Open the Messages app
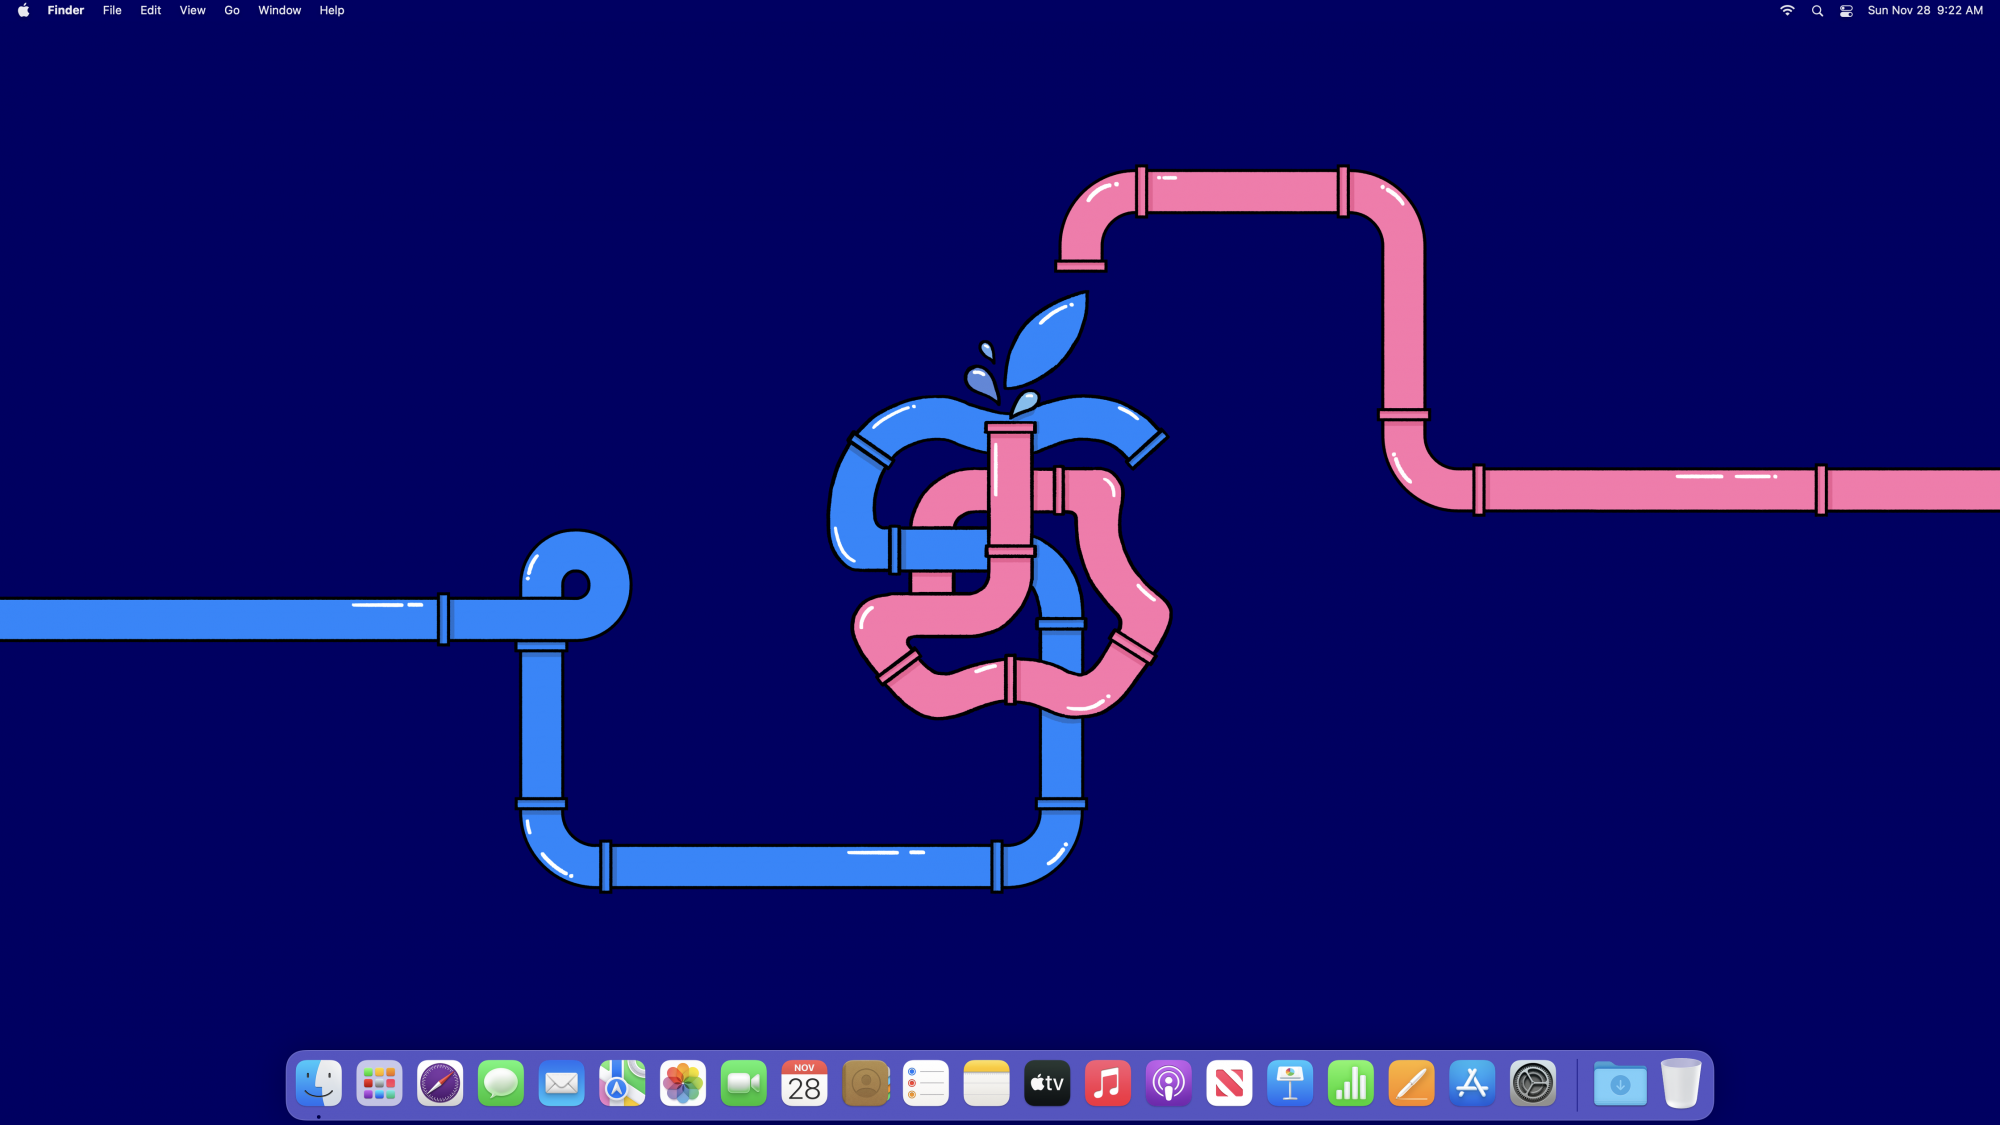 (x=501, y=1084)
